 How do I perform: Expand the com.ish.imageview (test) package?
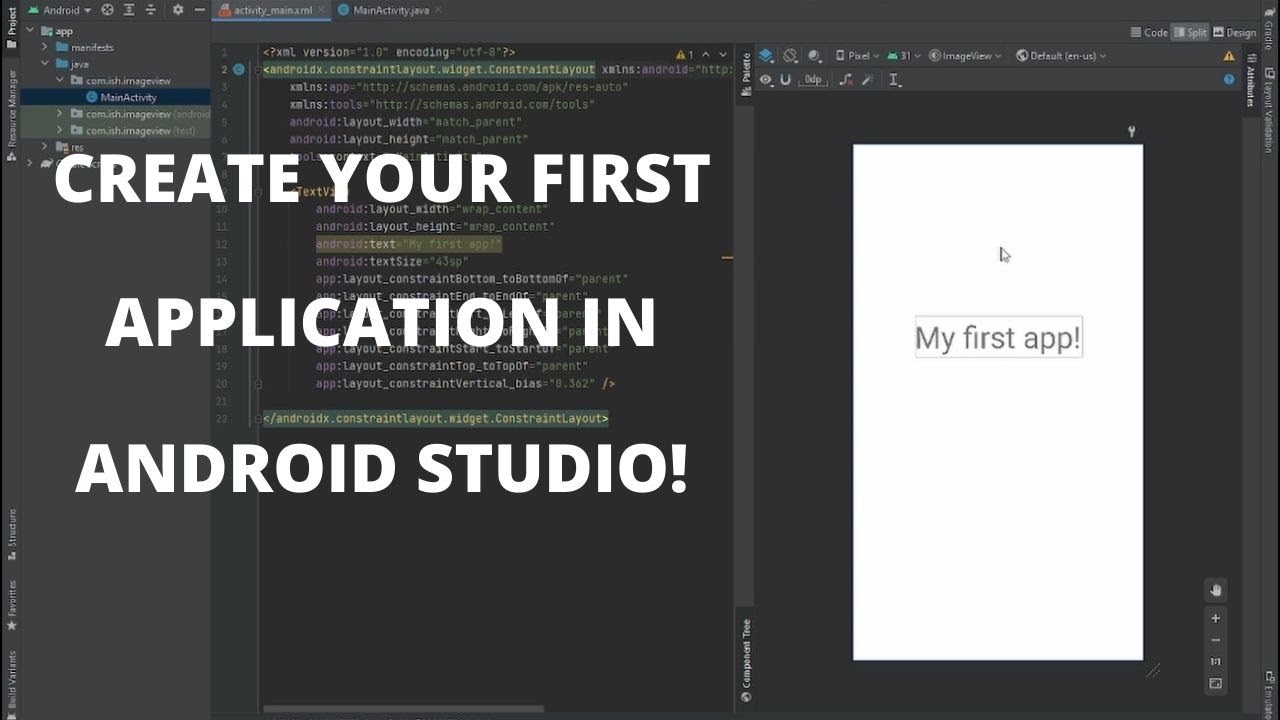click(59, 131)
